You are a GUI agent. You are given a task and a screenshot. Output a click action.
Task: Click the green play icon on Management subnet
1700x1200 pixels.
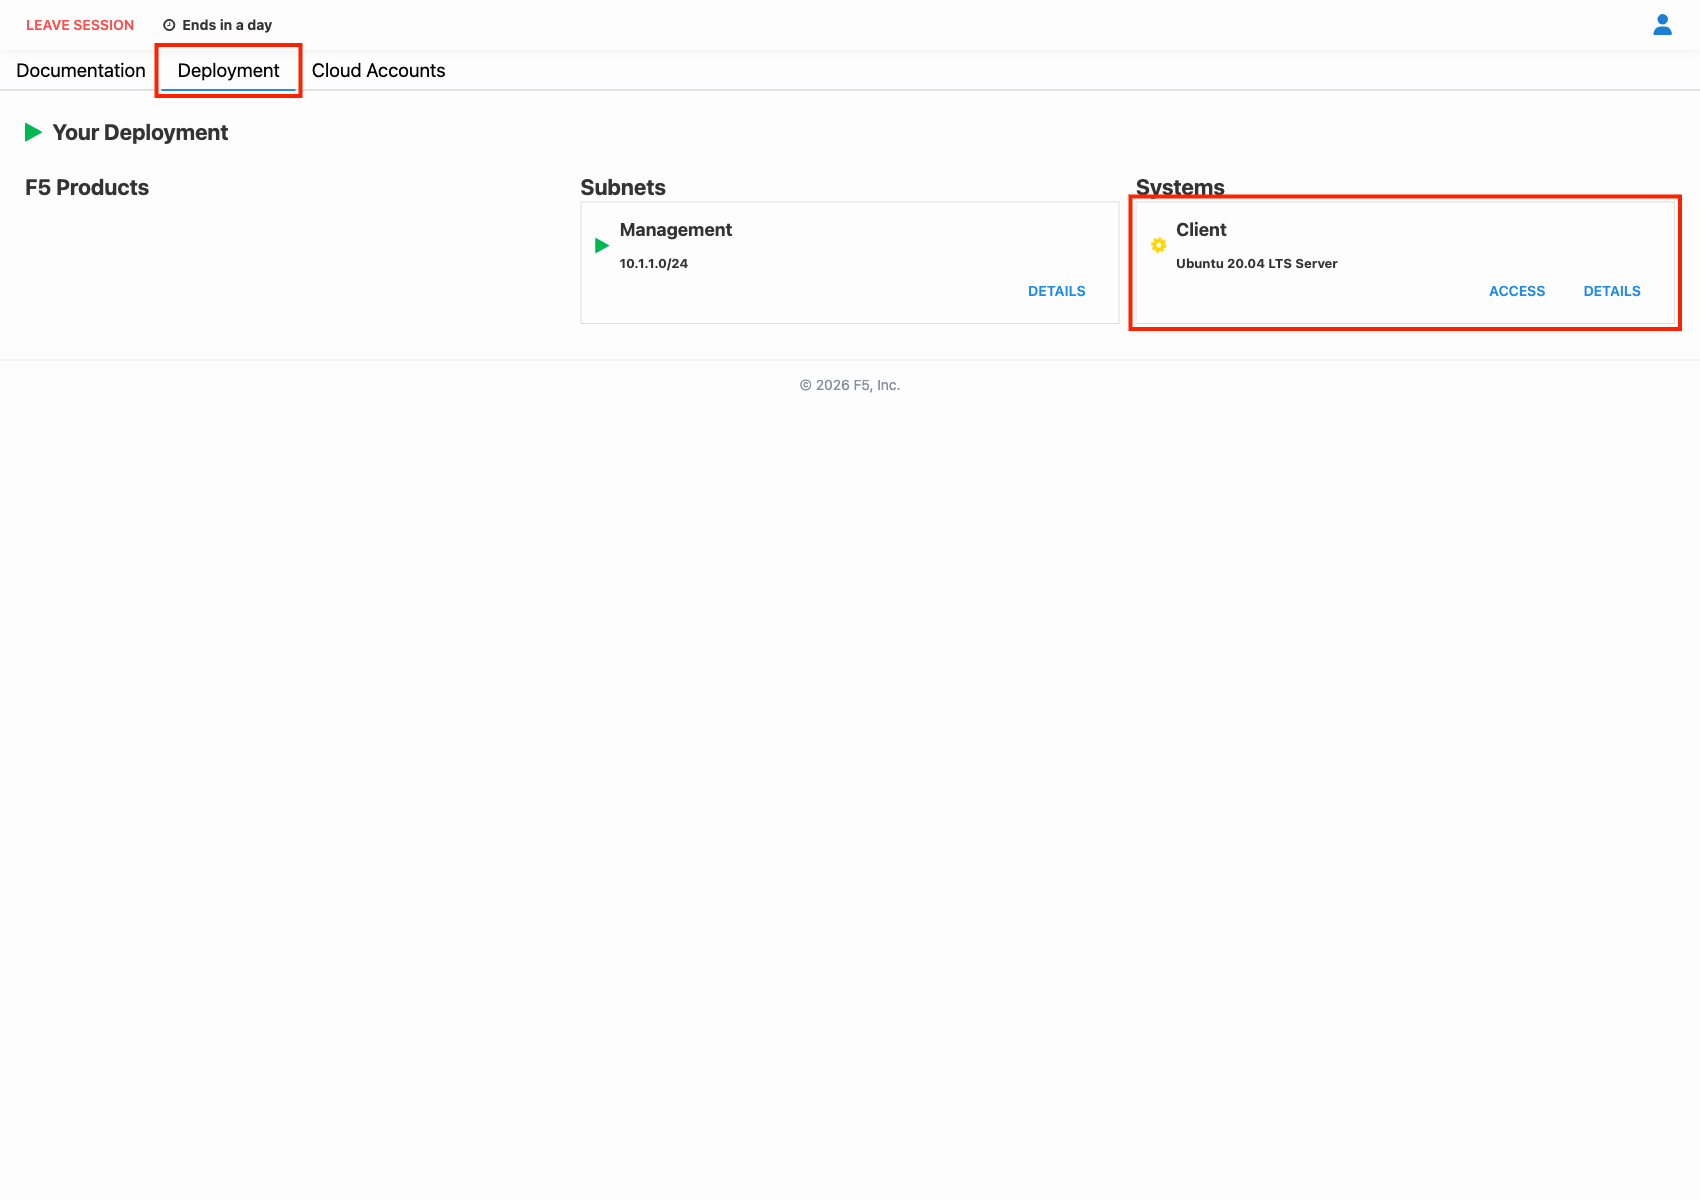tap(602, 246)
